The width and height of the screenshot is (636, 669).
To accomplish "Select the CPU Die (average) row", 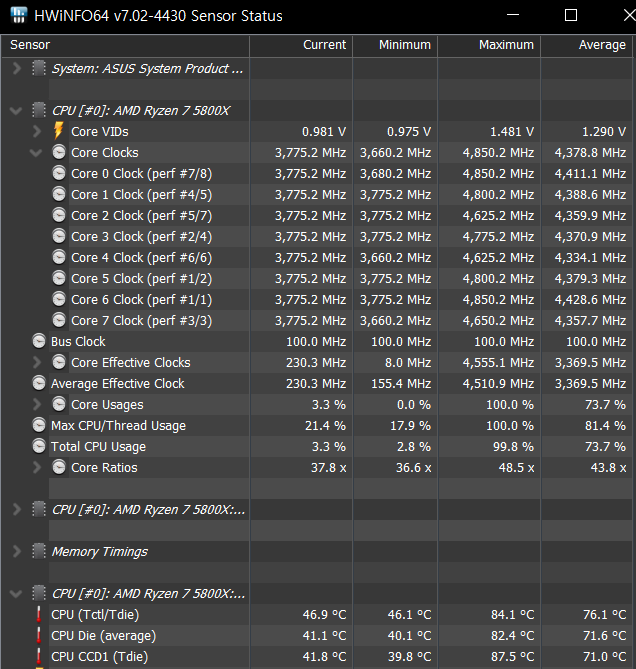I will tap(317, 636).
